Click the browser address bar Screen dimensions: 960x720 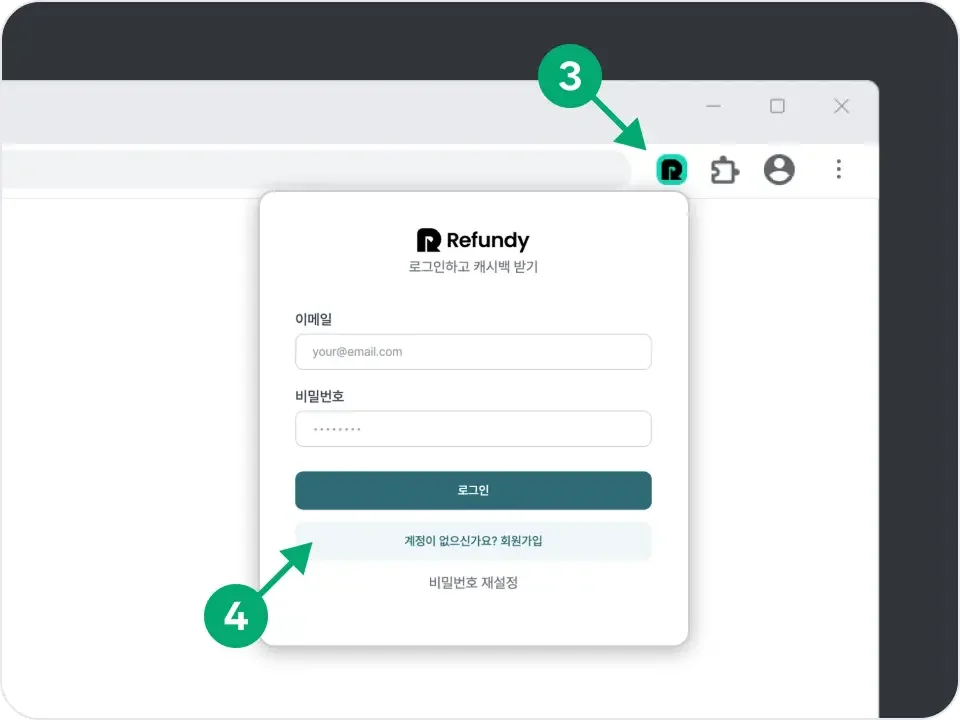[315, 168]
